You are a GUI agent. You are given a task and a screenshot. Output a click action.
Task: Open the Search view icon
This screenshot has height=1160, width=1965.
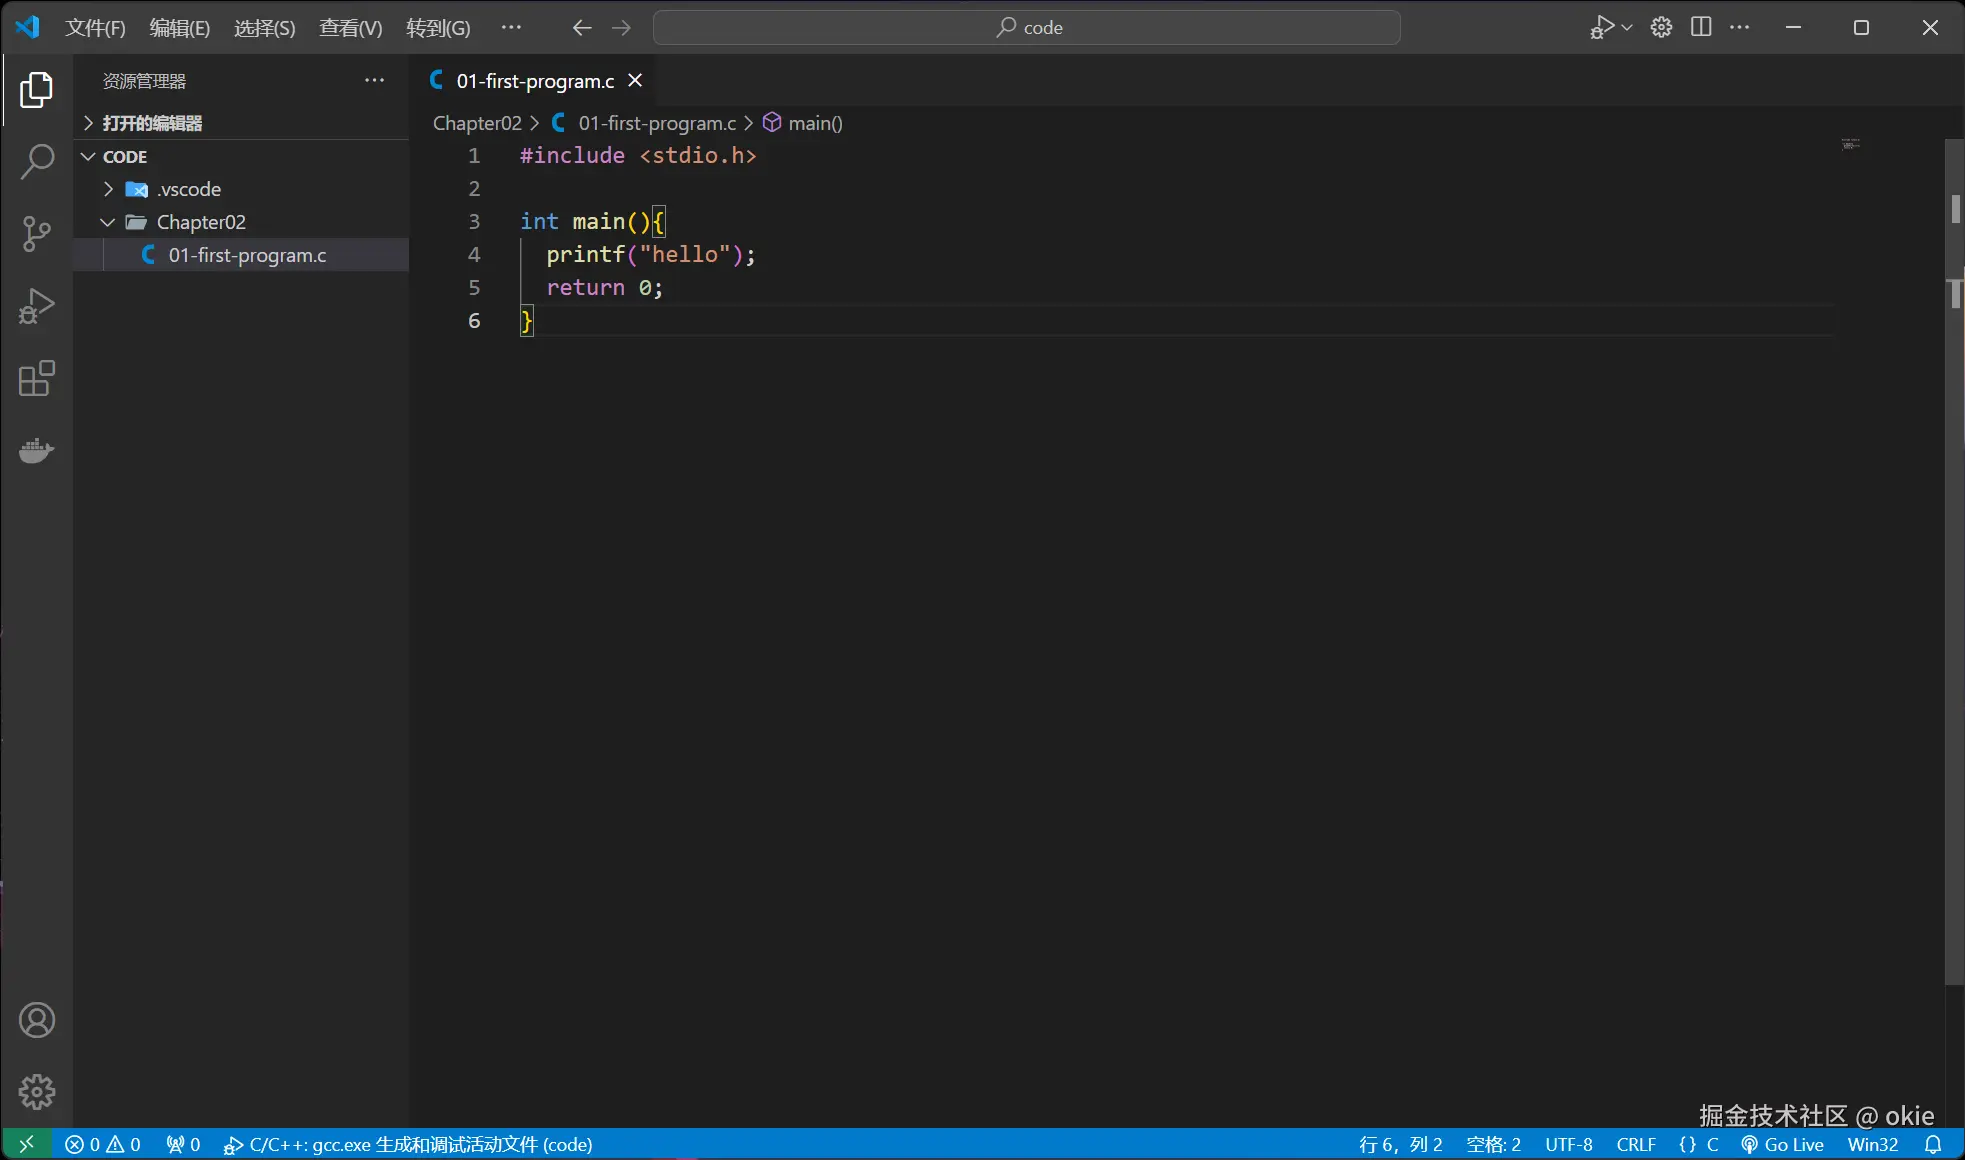click(x=37, y=161)
